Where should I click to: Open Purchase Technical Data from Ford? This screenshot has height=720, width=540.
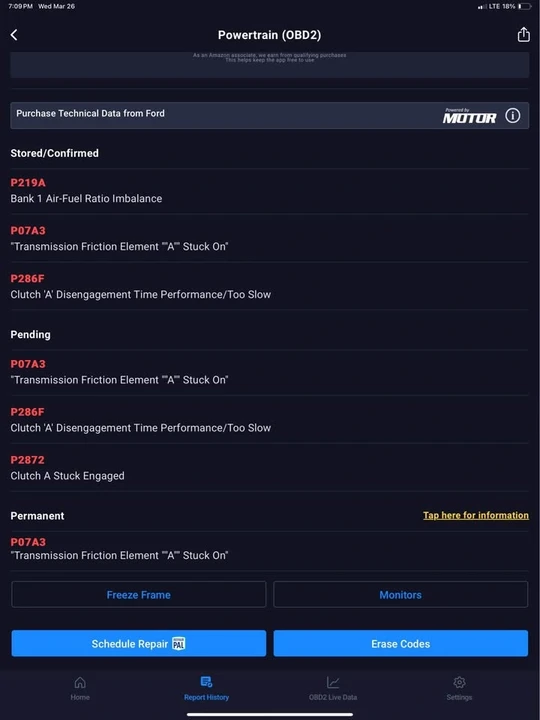pos(270,116)
